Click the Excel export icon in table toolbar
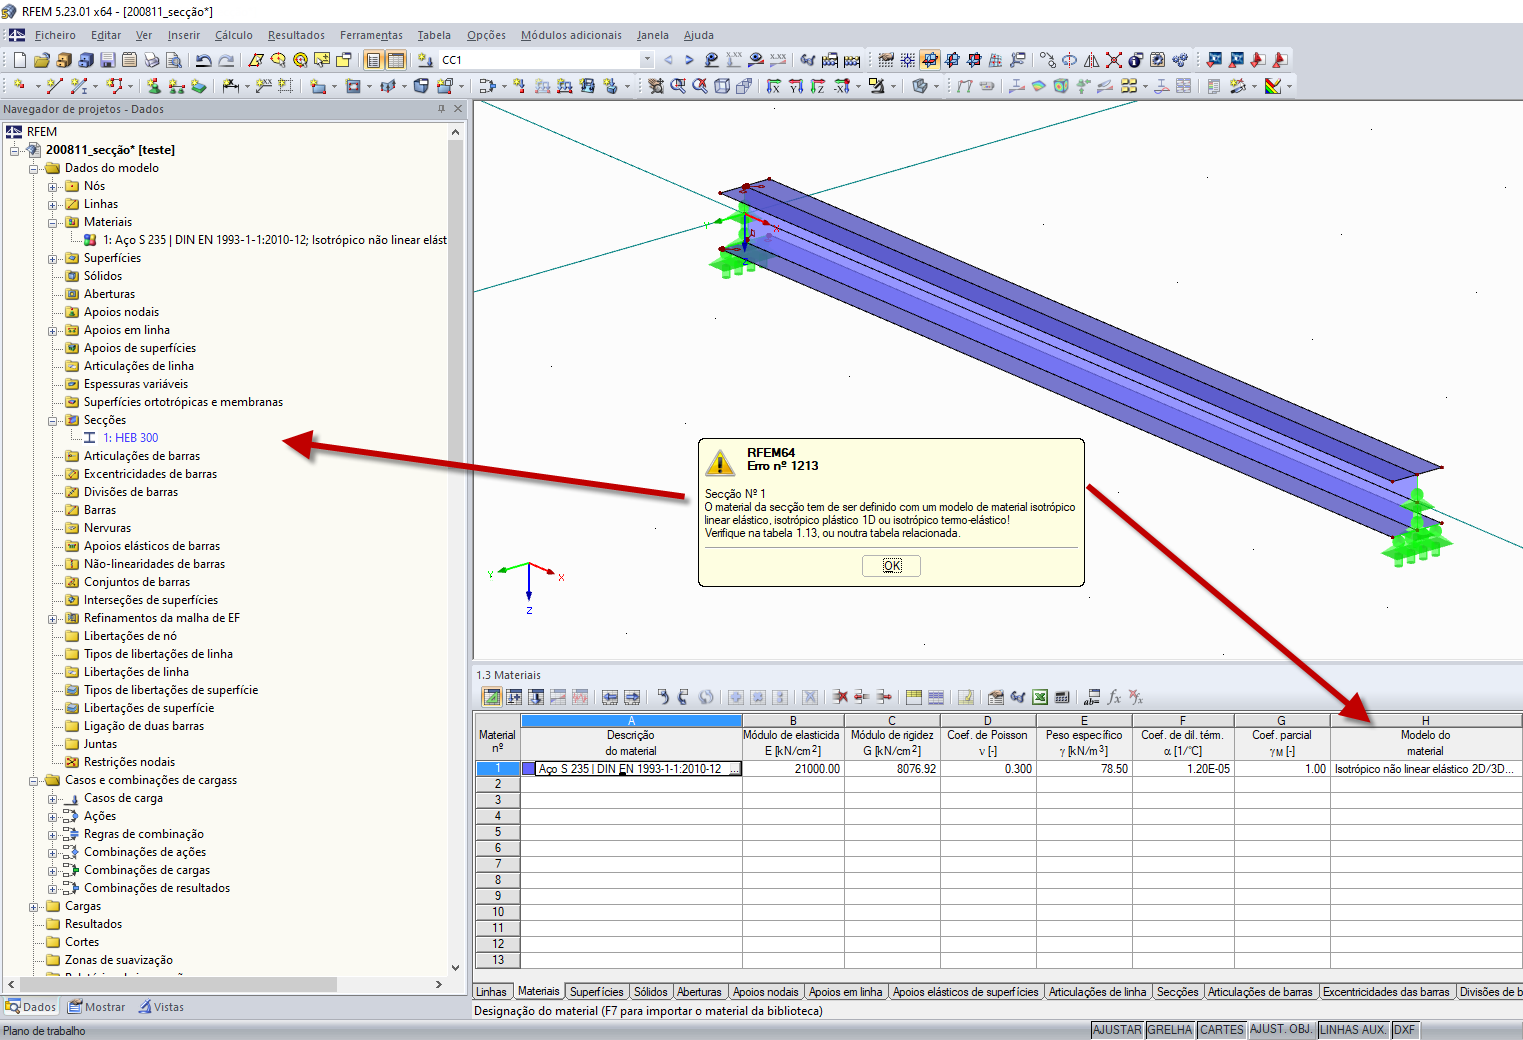The image size is (1523, 1040). 1040,697
